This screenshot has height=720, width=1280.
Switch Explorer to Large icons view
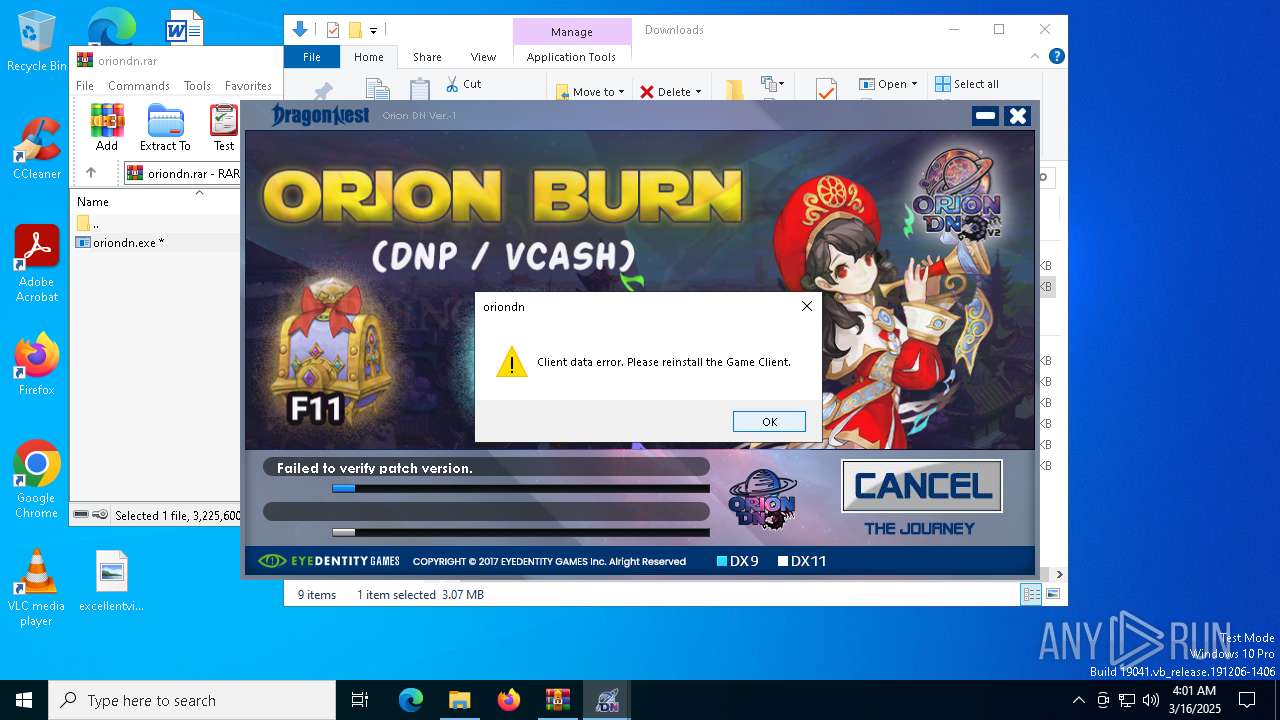[x=1052, y=595]
